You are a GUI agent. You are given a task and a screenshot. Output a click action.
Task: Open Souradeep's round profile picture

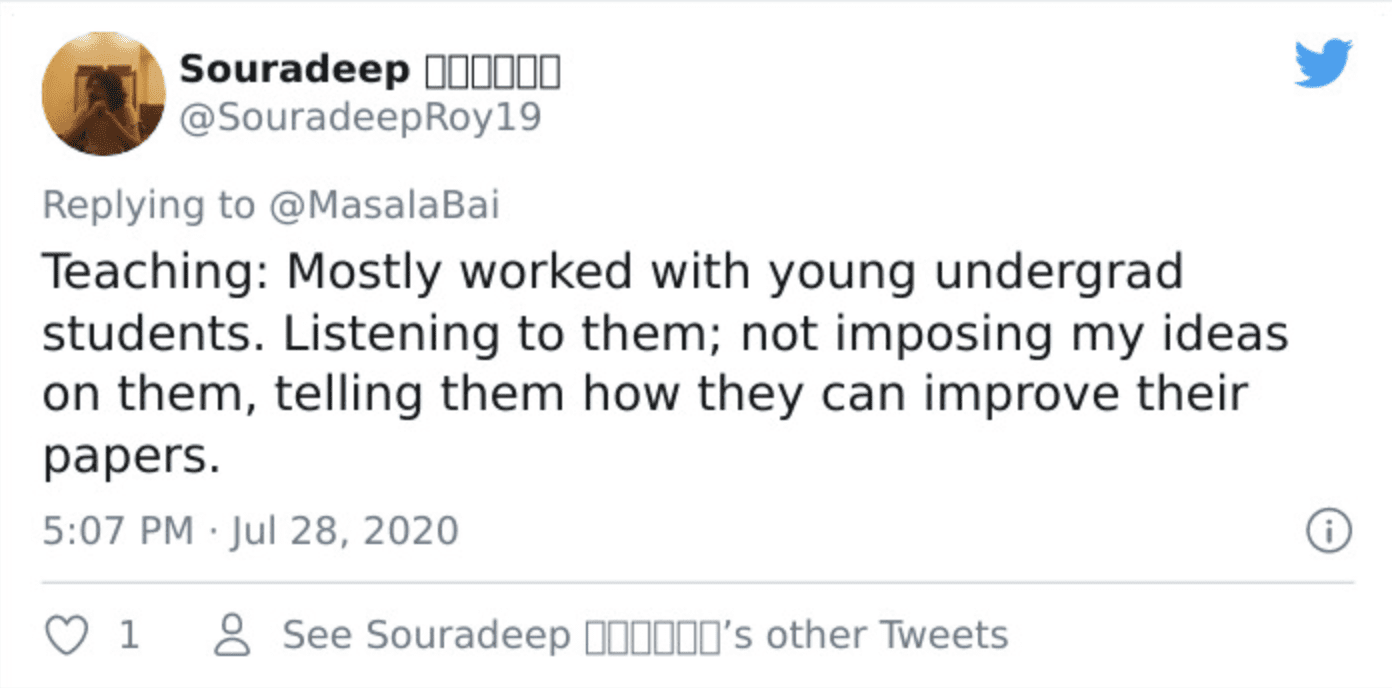[x=103, y=94]
